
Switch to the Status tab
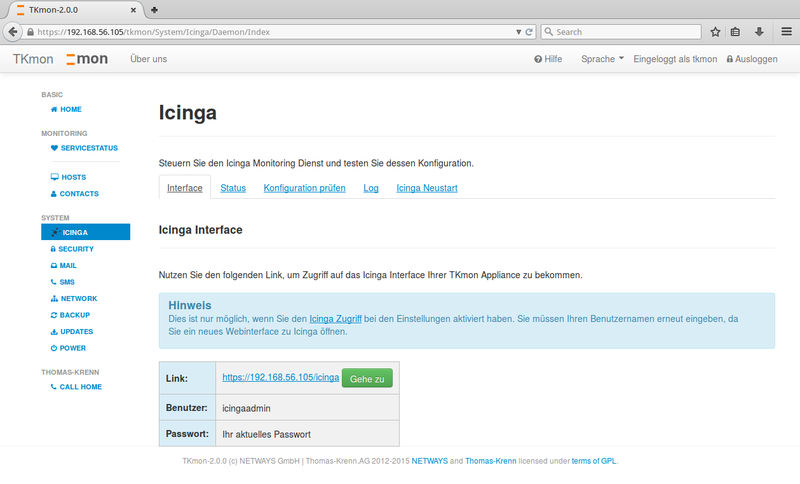(233, 188)
